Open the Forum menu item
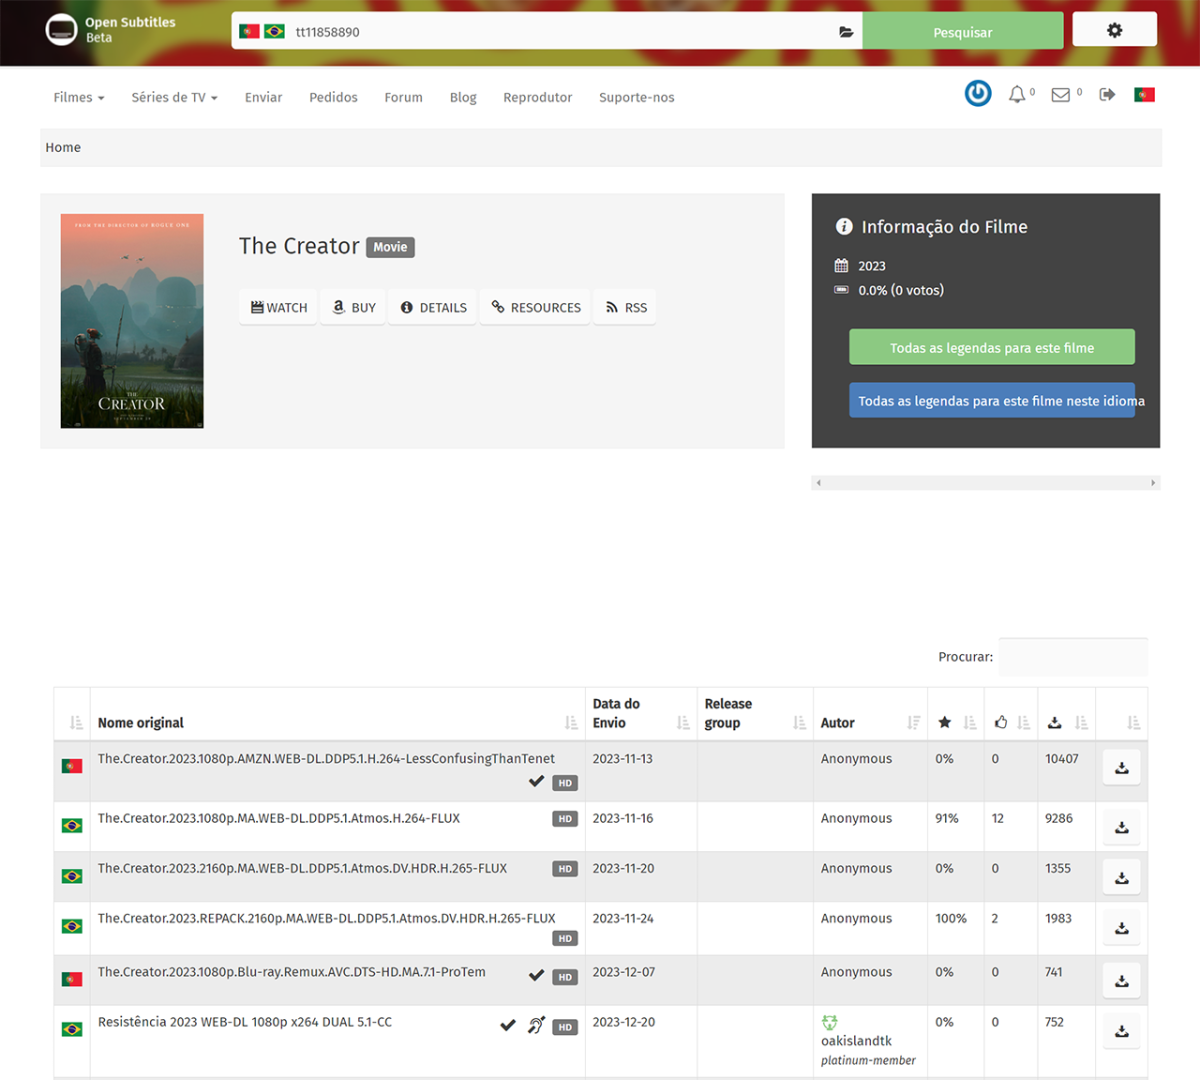Image resolution: width=1200 pixels, height=1080 pixels. [403, 97]
